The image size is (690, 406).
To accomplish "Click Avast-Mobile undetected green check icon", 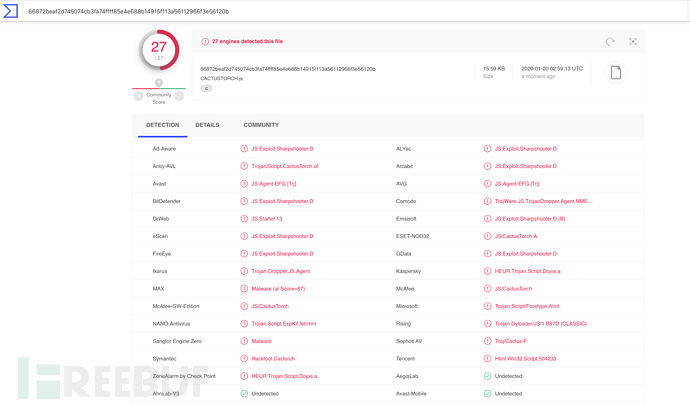I will [487, 394].
